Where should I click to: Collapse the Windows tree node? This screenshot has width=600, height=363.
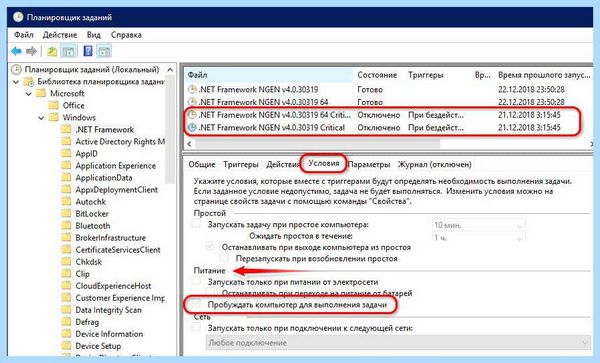[x=41, y=117]
